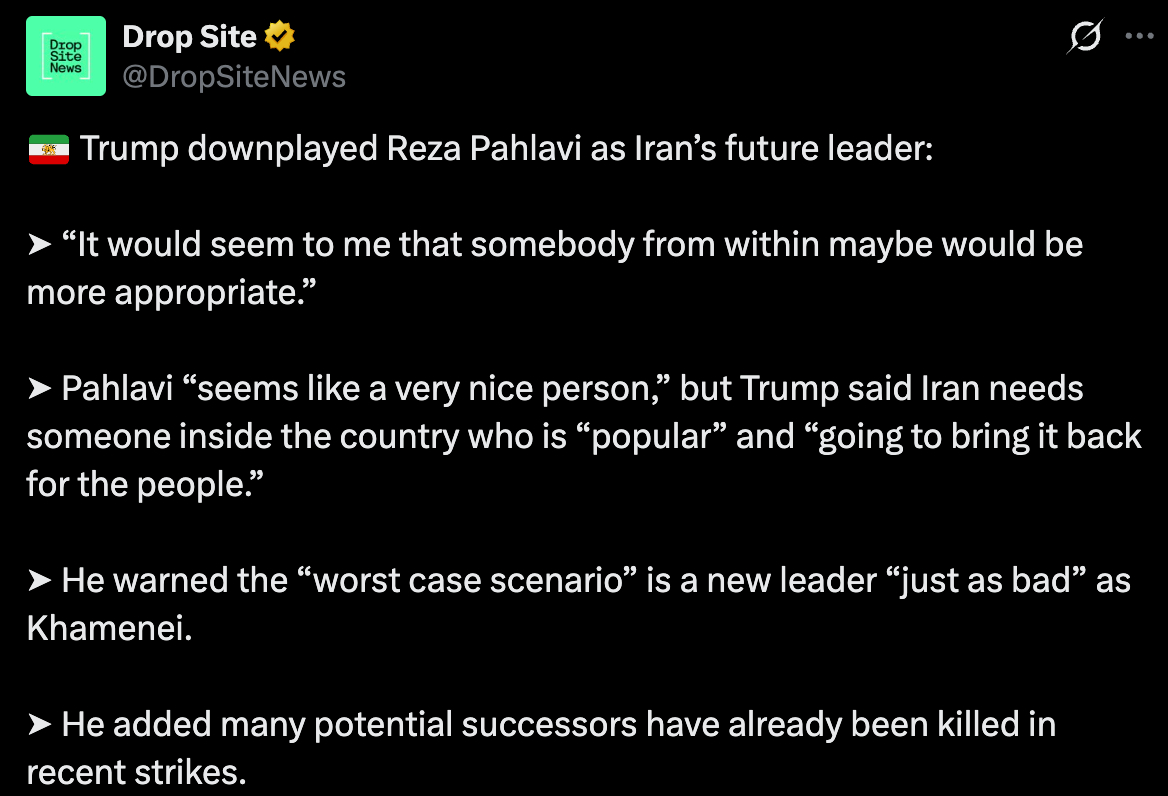This screenshot has width=1168, height=796.
Task: Click the arrow bullet before "He warned"
Action: coord(40,582)
